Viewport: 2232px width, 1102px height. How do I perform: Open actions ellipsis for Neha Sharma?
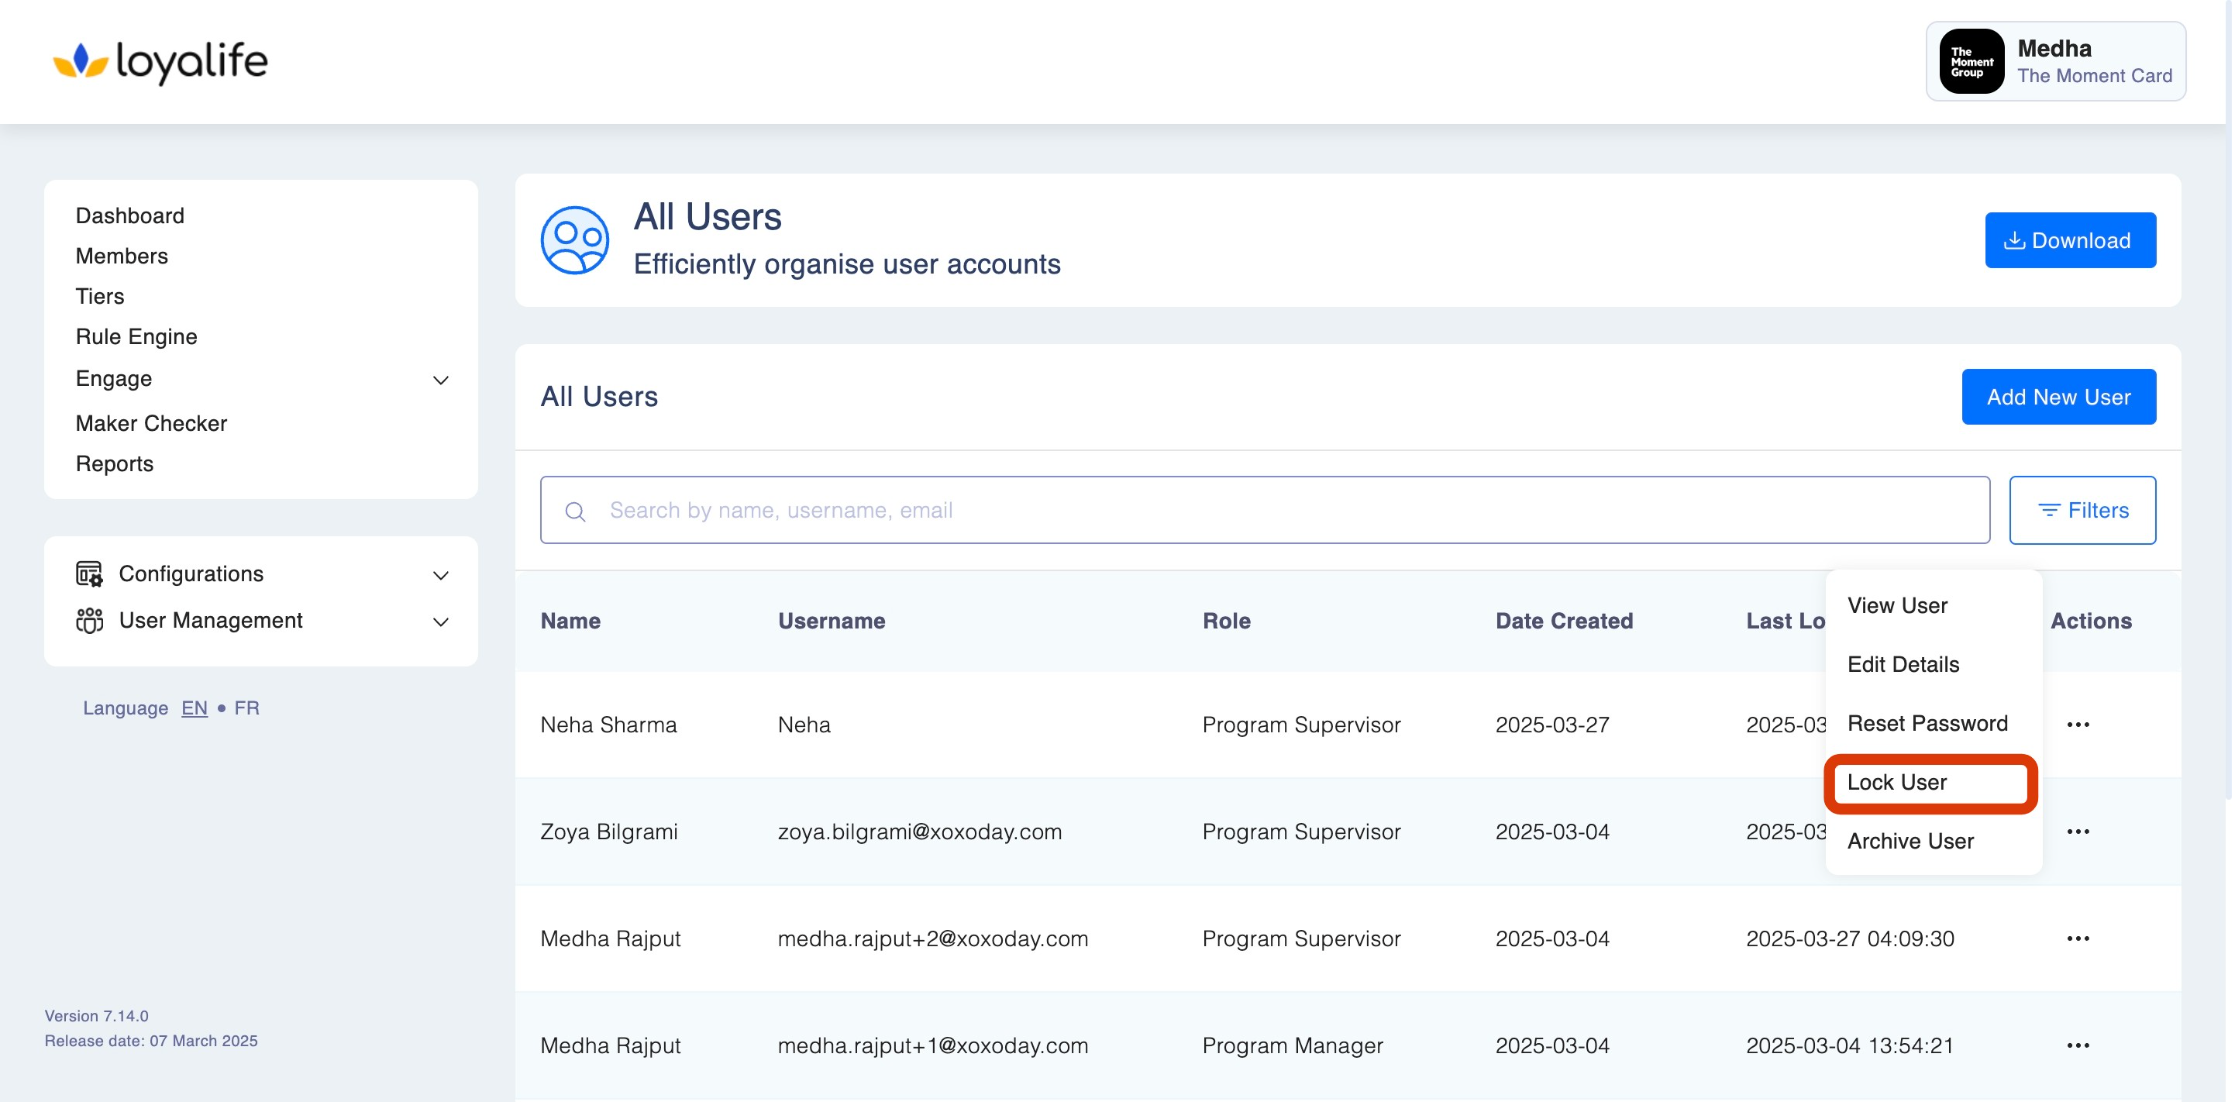(2078, 725)
